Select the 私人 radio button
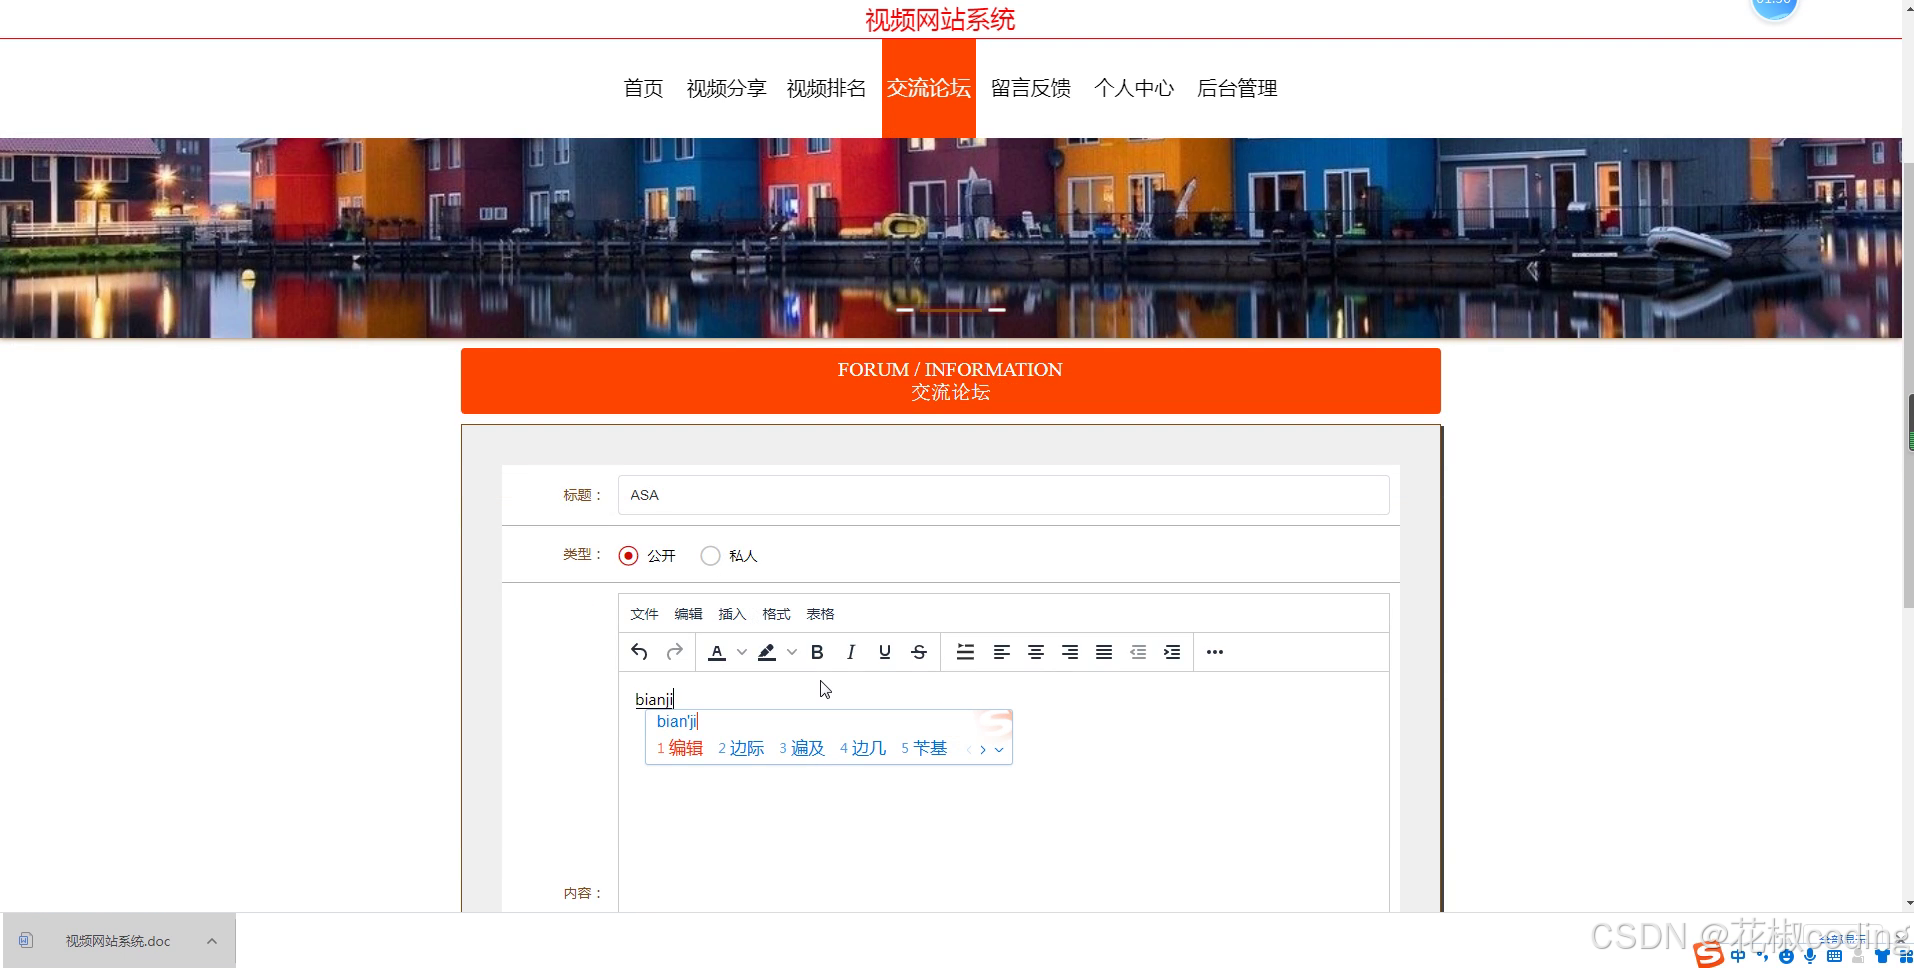Viewport: 1914px width, 968px height. point(710,555)
